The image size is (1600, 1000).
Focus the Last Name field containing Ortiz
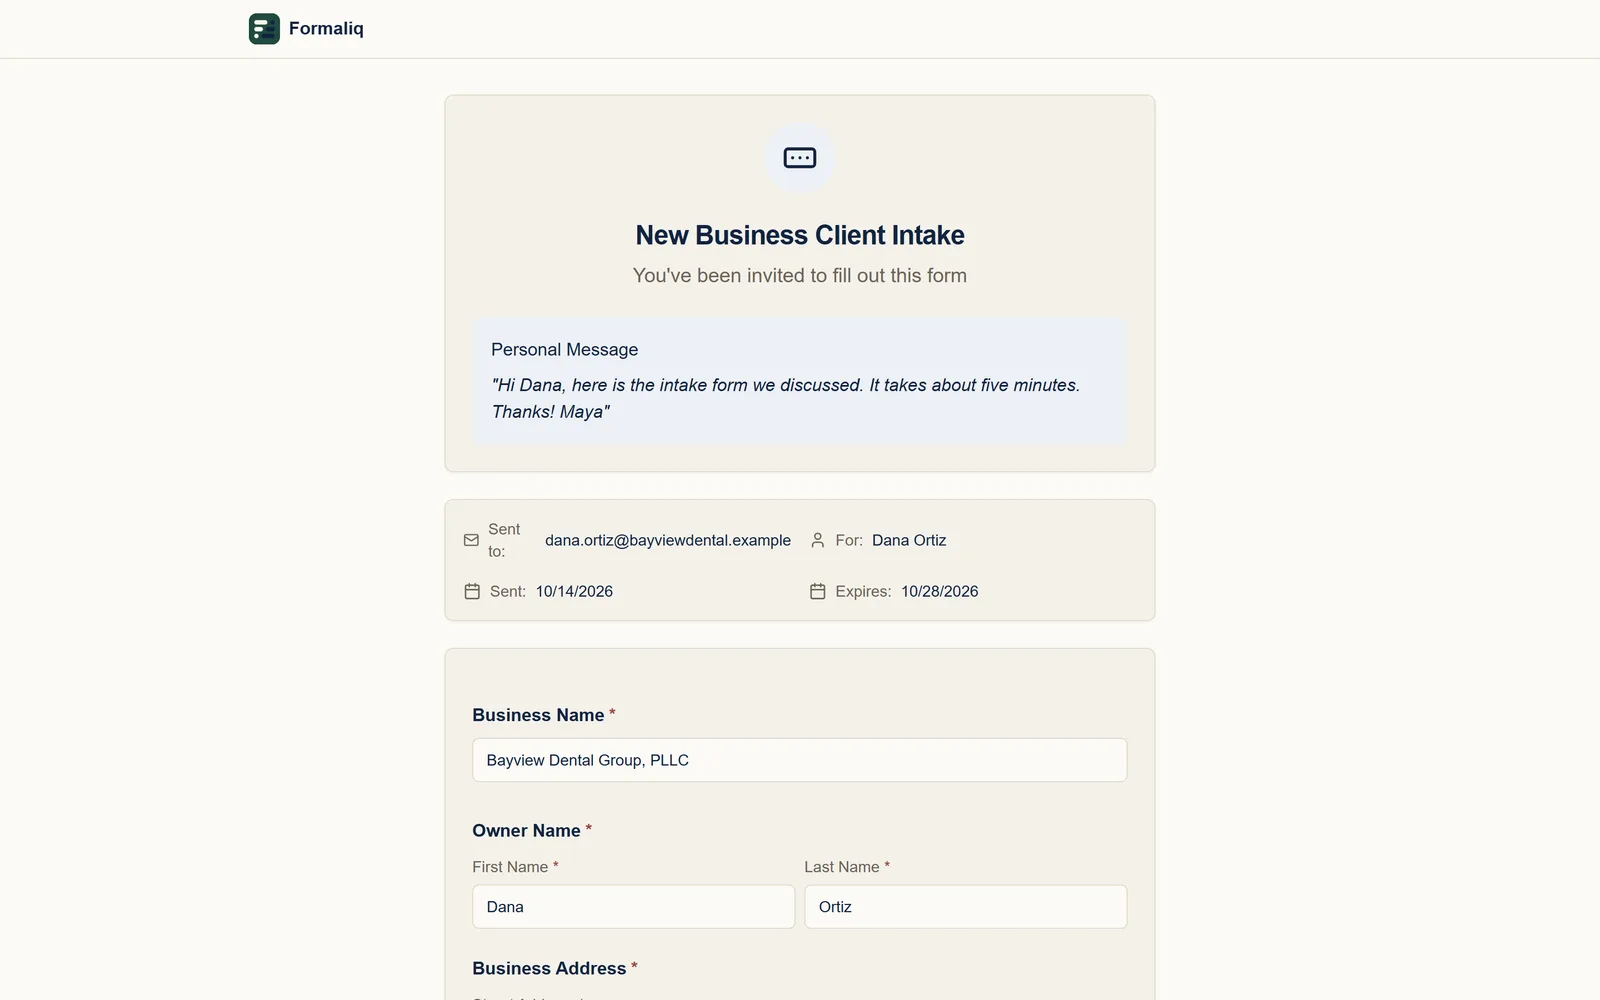tap(966, 907)
